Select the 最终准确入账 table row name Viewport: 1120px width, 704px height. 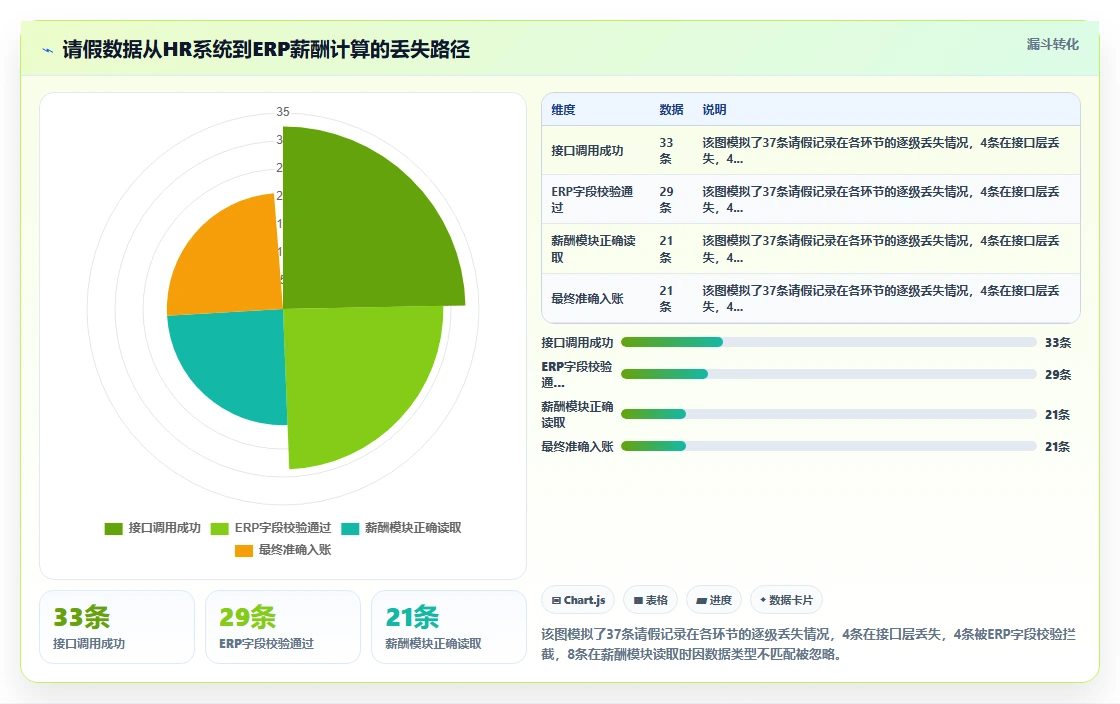click(x=587, y=298)
